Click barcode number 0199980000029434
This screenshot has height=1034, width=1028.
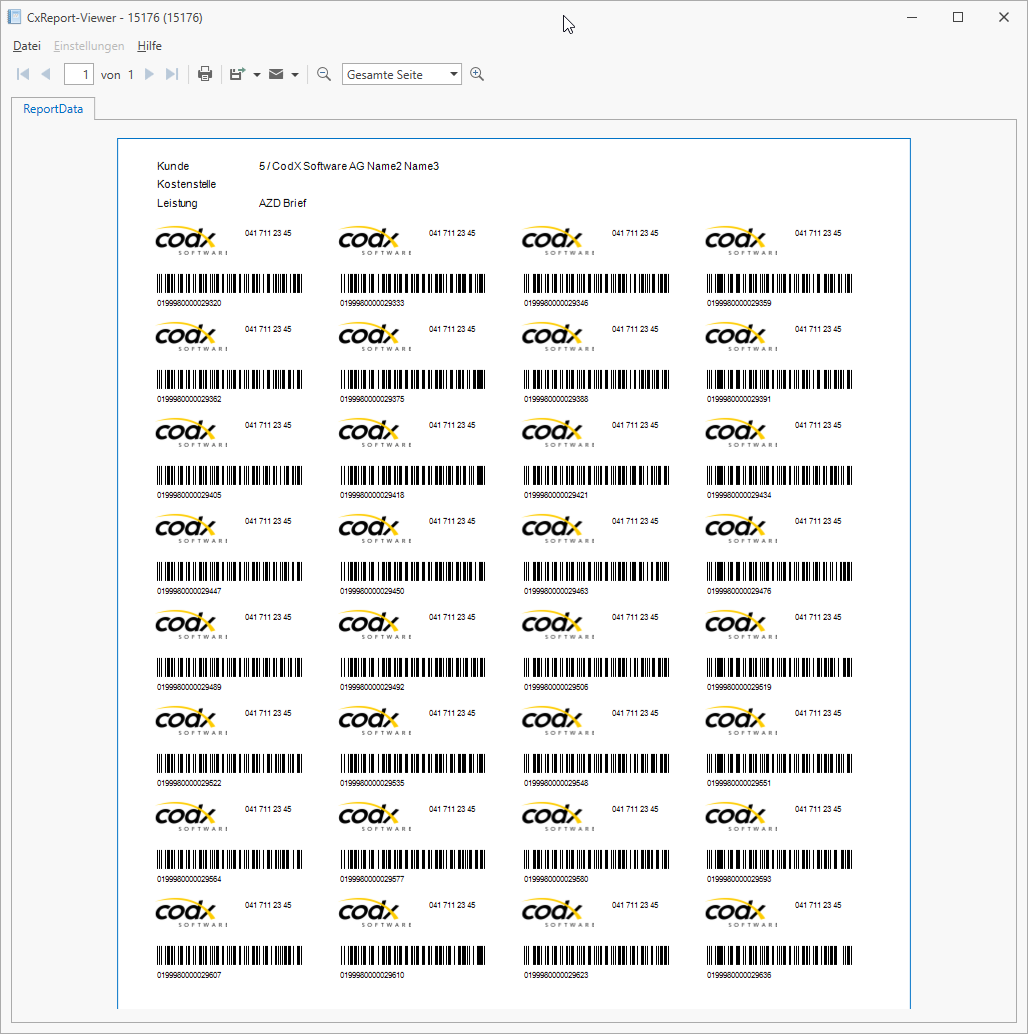coord(739,495)
